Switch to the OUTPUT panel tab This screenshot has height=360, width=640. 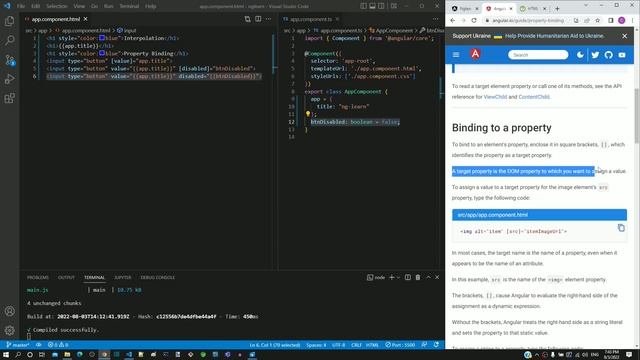click(66, 277)
